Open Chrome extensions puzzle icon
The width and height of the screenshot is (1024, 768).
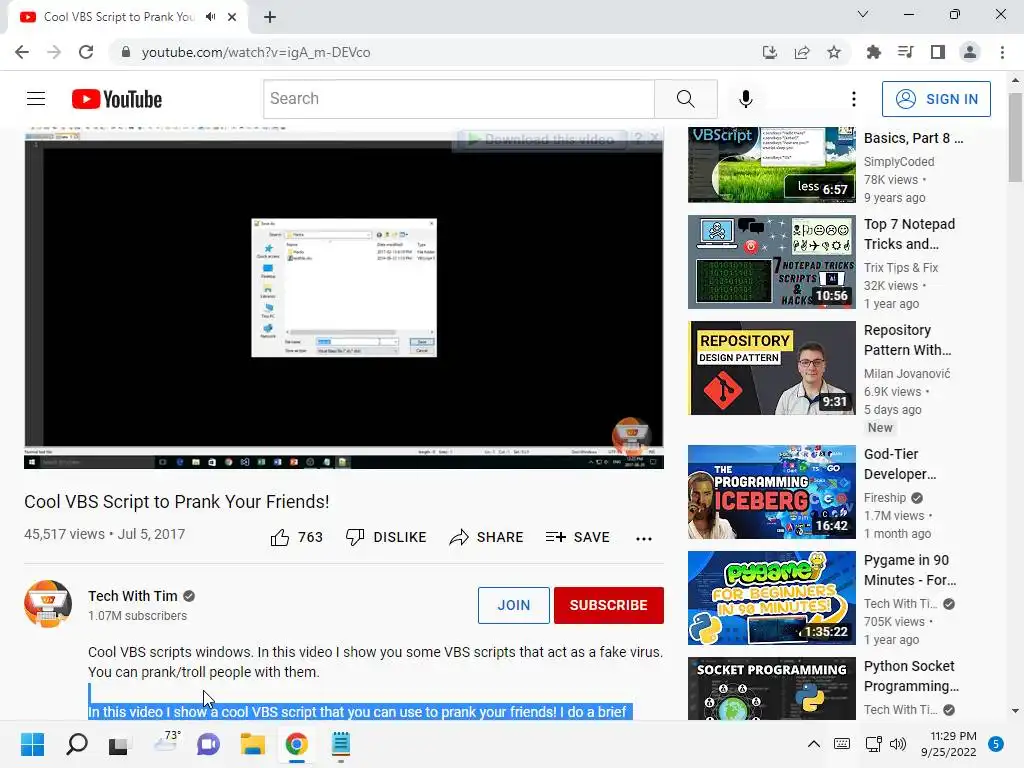click(x=873, y=52)
